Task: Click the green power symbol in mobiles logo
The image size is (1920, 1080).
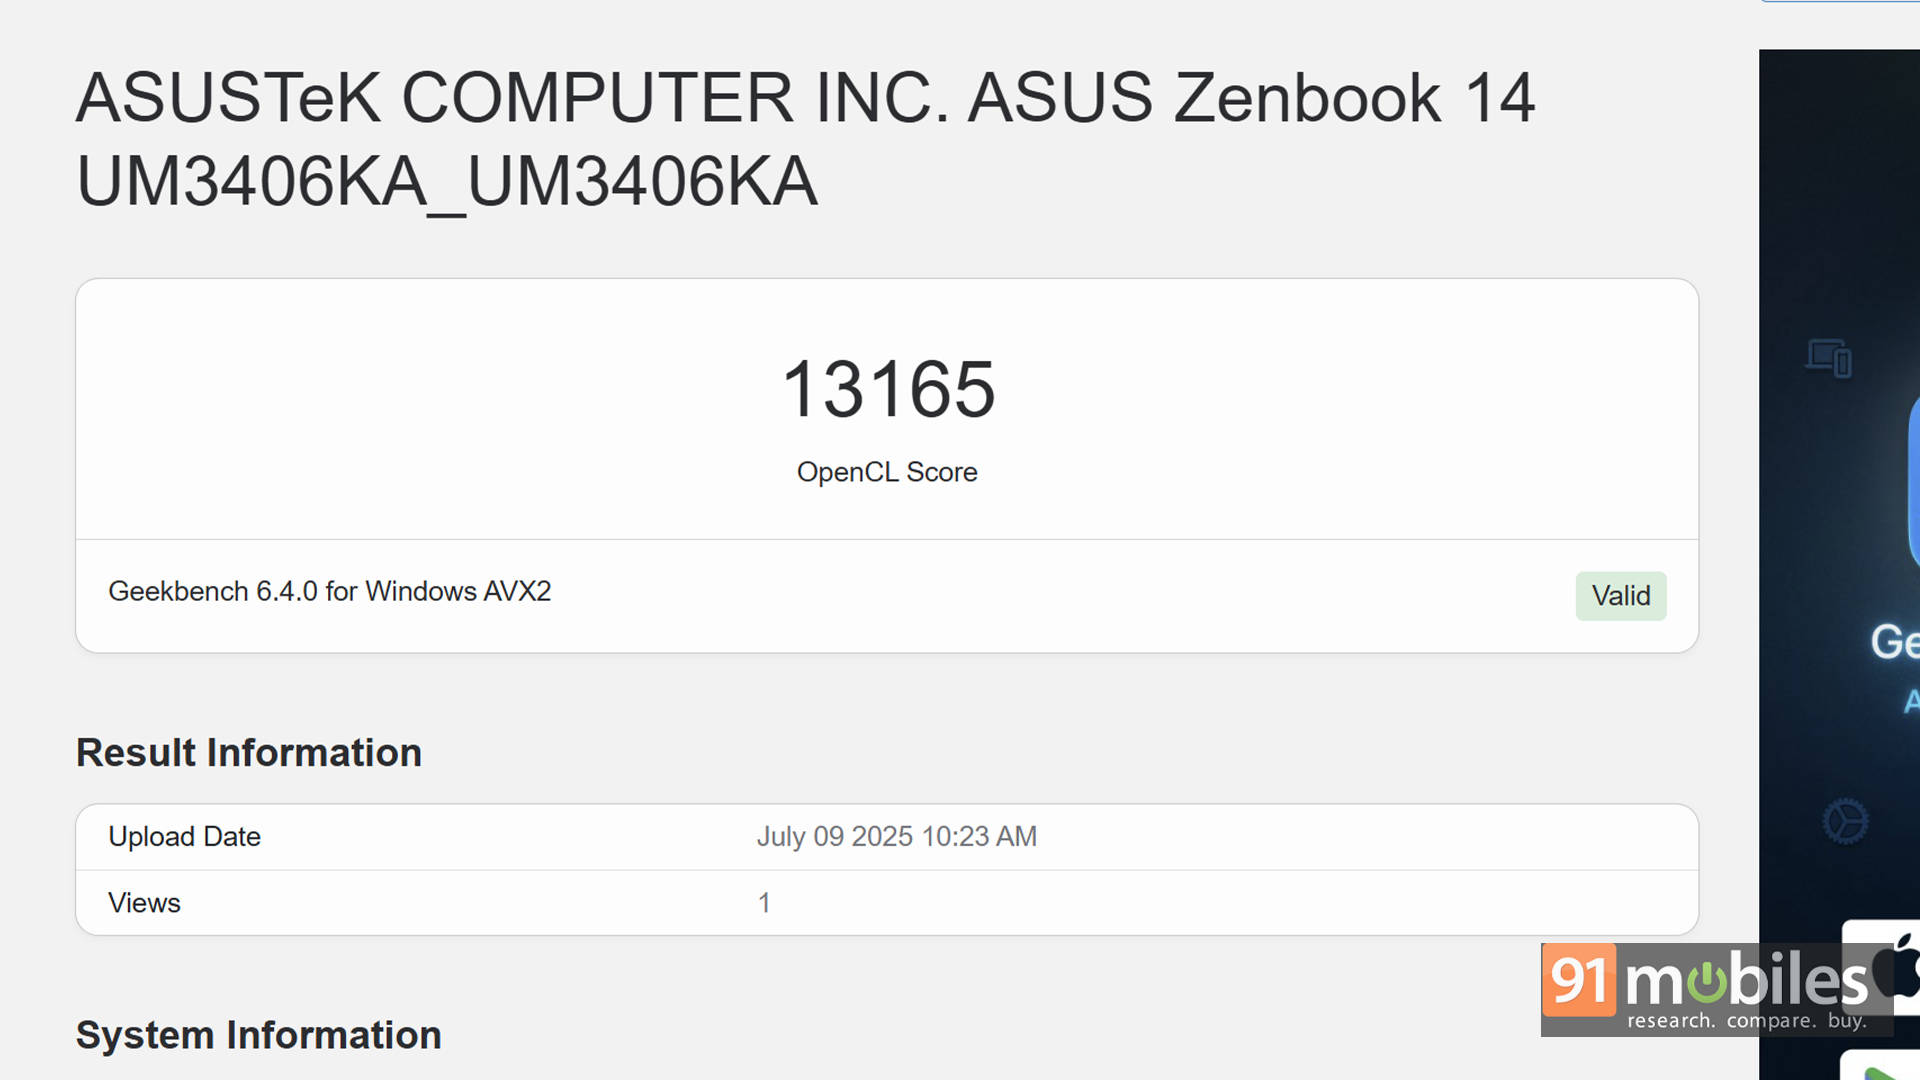Action: [x=1708, y=981]
